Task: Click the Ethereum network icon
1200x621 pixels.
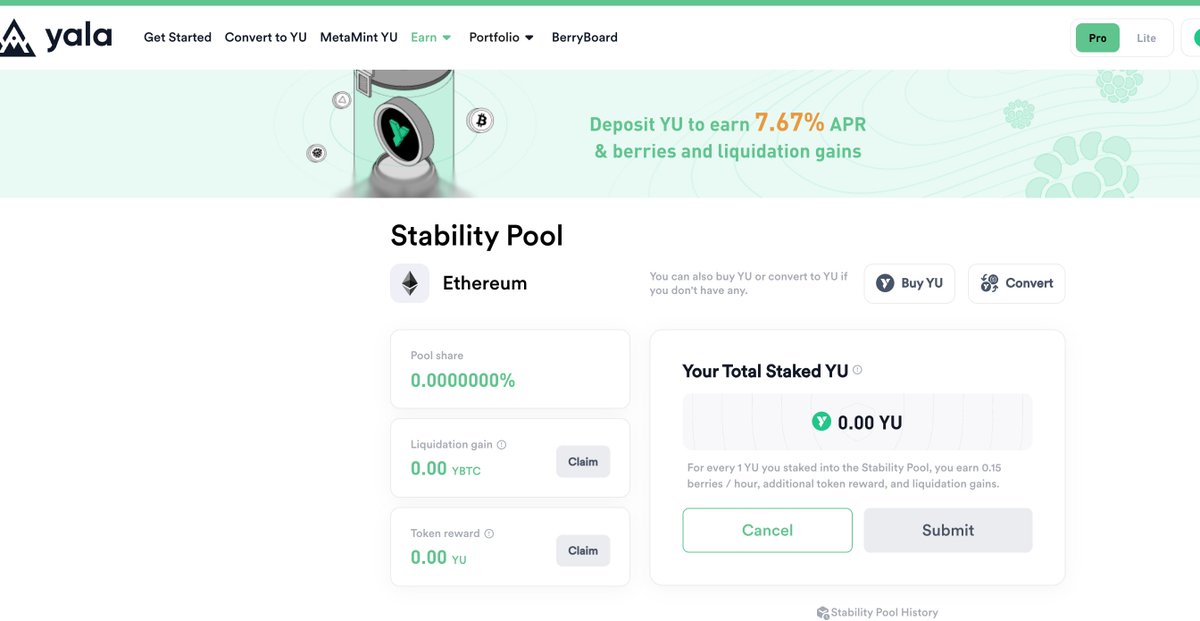Action: (x=410, y=283)
